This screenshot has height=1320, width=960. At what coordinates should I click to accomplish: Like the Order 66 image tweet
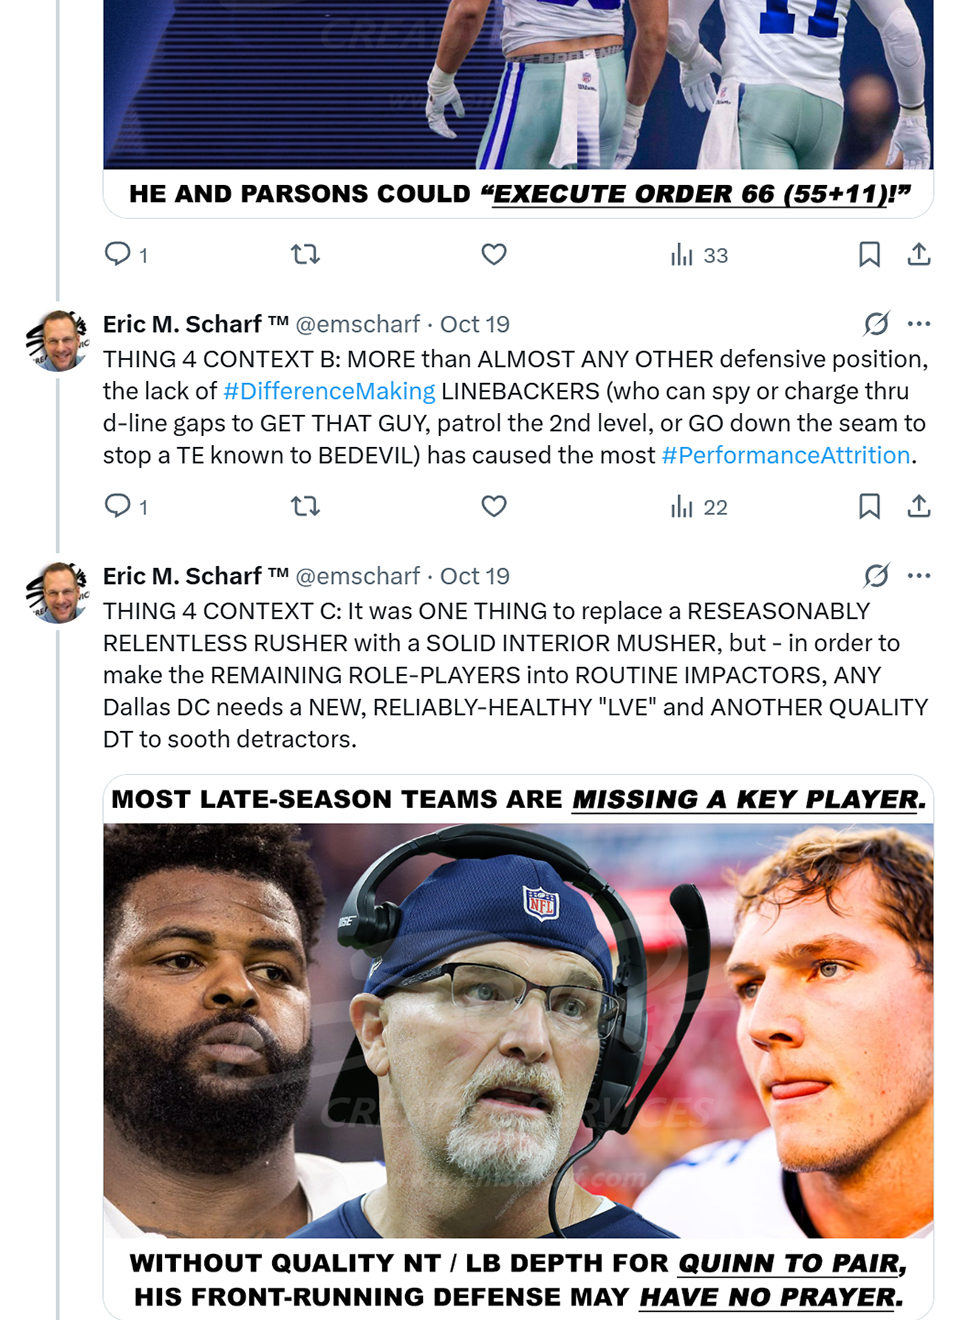[494, 254]
